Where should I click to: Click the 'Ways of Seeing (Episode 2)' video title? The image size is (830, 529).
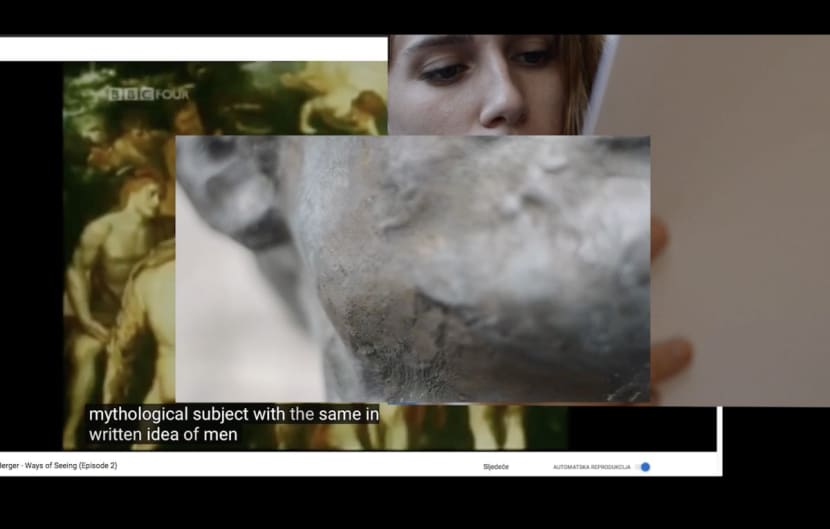tap(60, 466)
